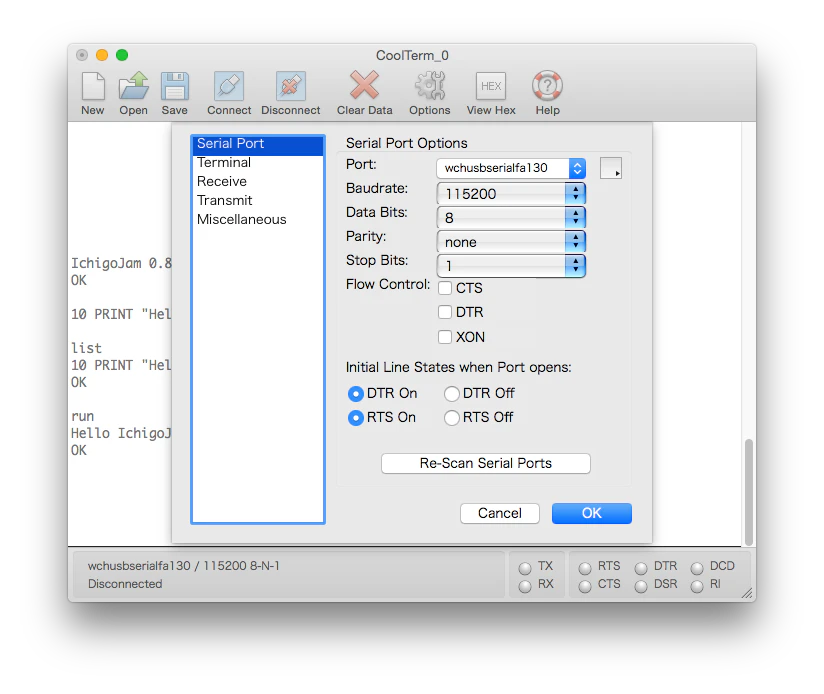Open the Parity dropdown showing none
824x694 pixels.
coord(511,242)
